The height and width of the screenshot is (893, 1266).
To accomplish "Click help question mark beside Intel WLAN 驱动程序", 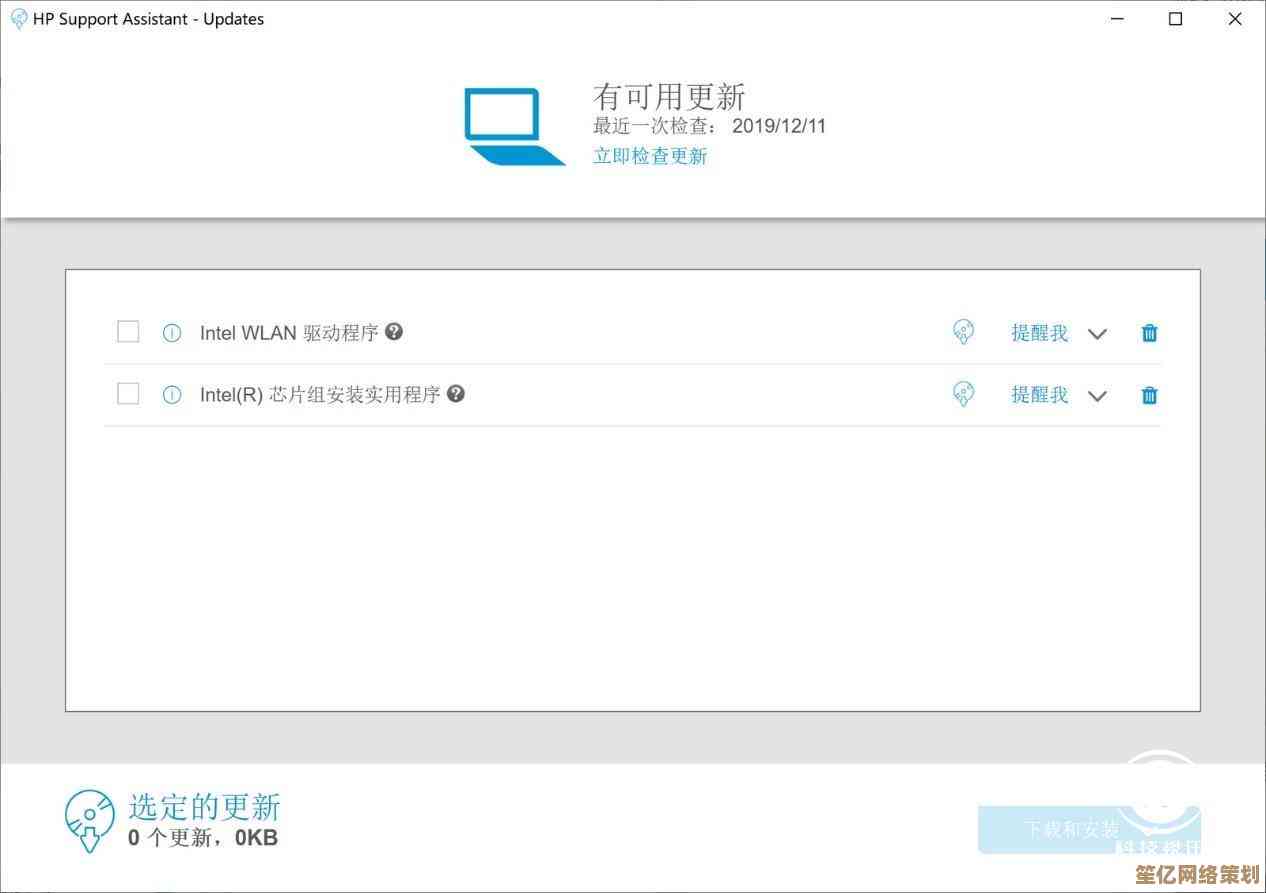I will [x=394, y=332].
